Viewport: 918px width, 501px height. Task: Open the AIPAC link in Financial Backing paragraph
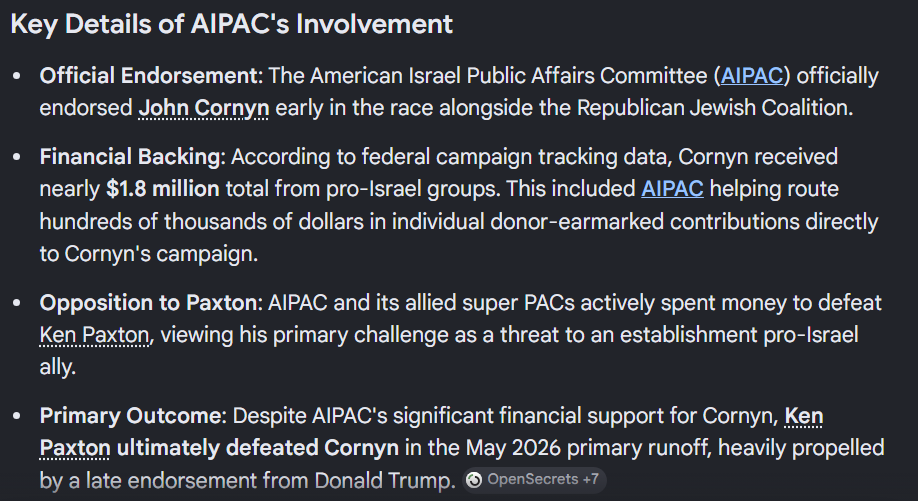[x=672, y=189]
